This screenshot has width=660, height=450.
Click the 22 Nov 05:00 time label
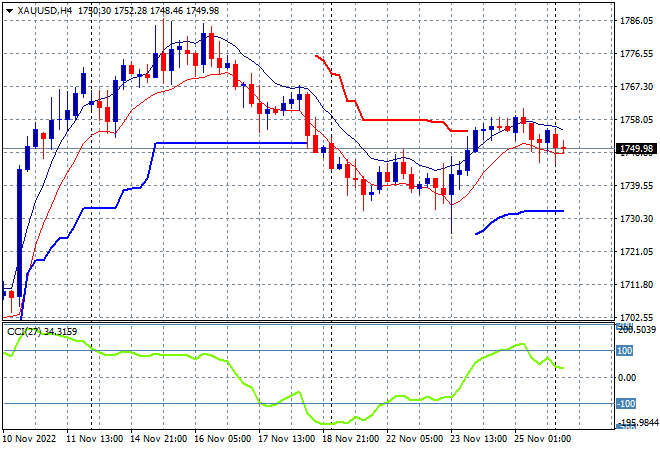(415, 439)
